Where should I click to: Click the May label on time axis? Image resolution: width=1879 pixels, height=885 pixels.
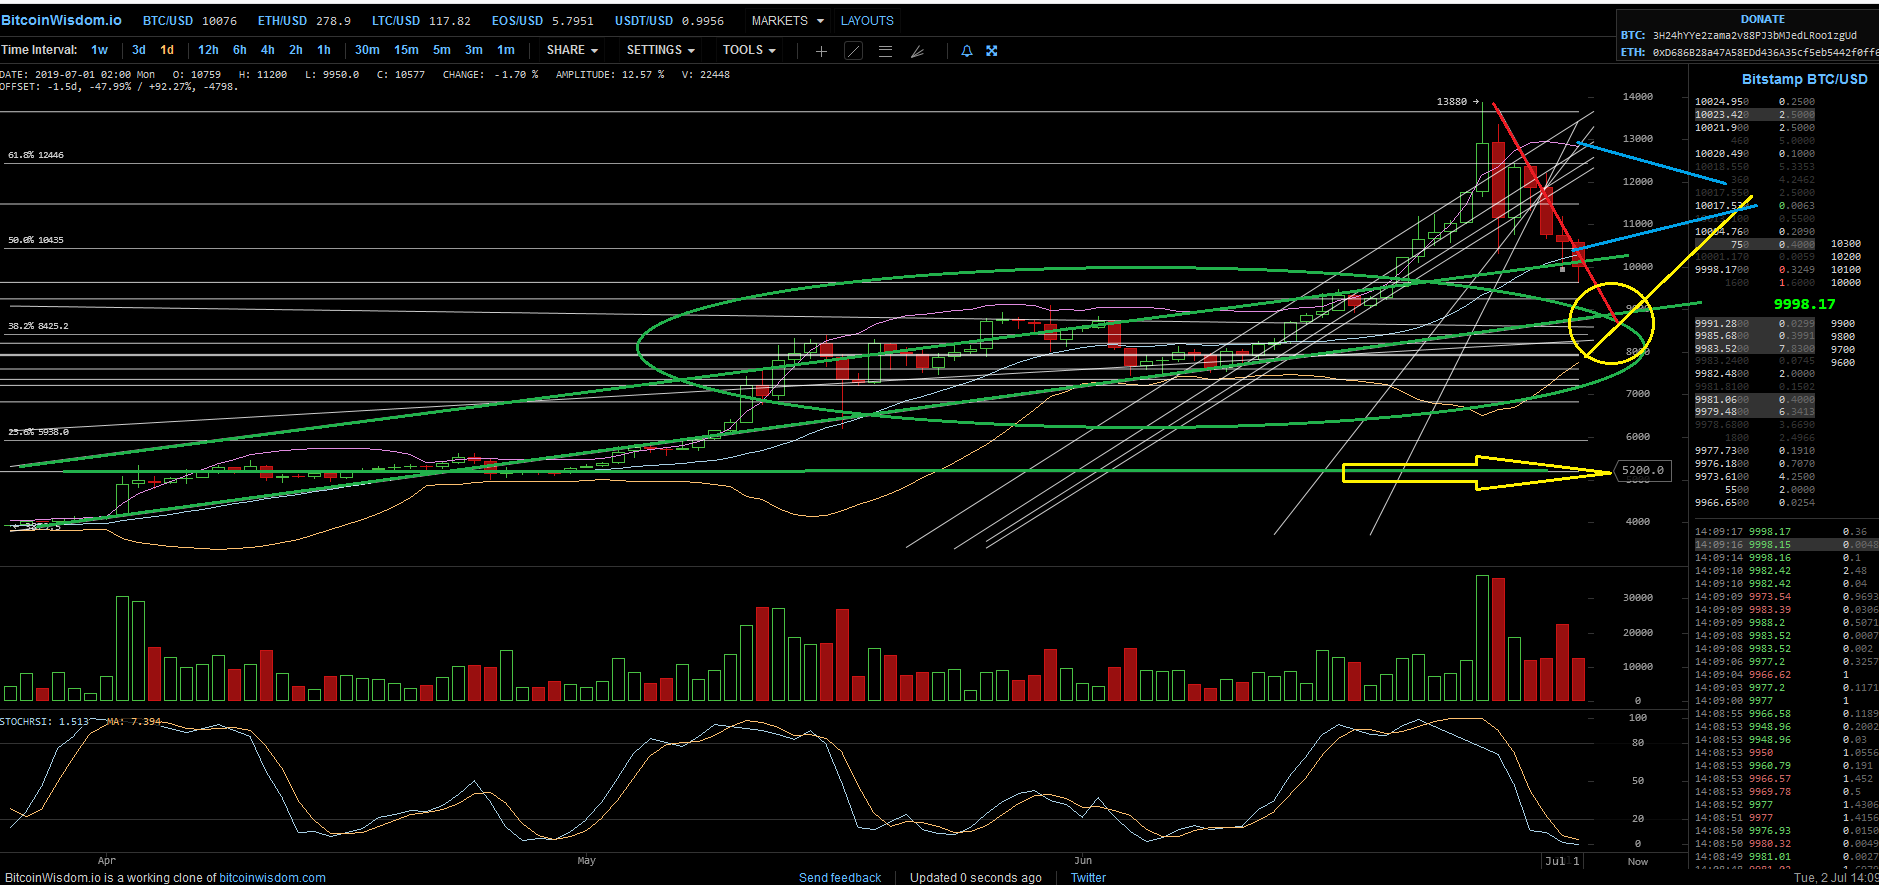coord(586,860)
